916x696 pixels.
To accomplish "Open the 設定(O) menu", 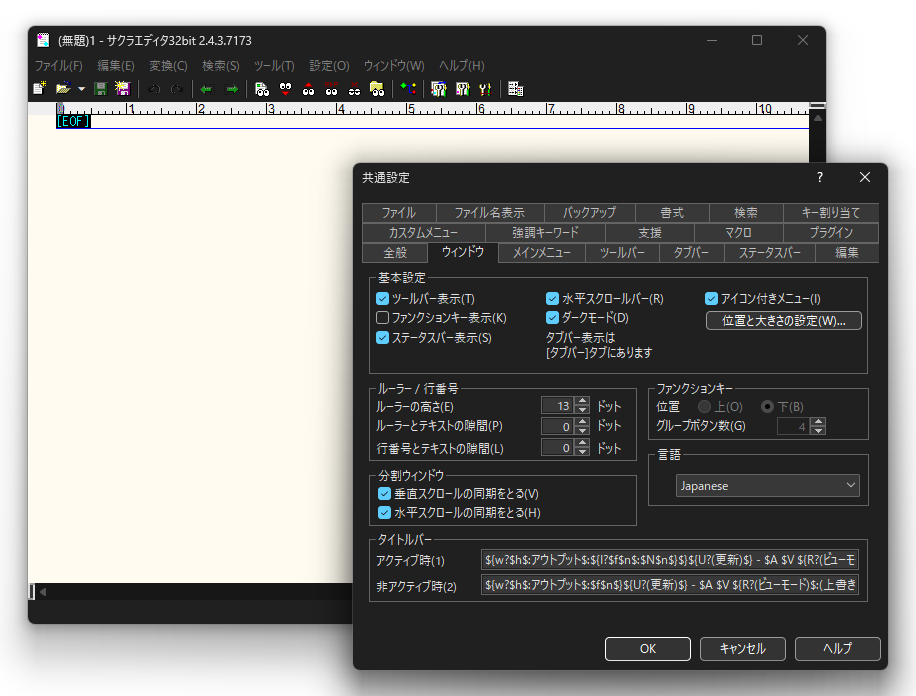I will (x=329, y=65).
